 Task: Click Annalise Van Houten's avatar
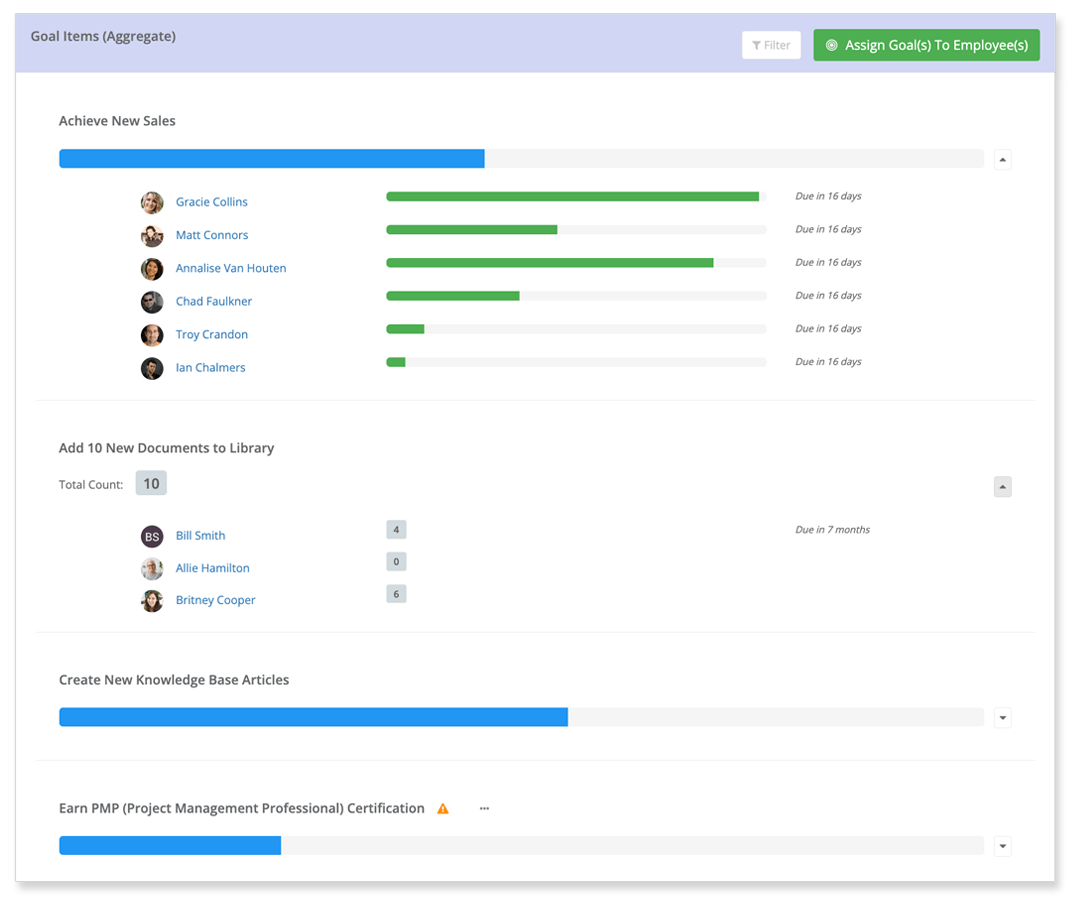coord(152,269)
